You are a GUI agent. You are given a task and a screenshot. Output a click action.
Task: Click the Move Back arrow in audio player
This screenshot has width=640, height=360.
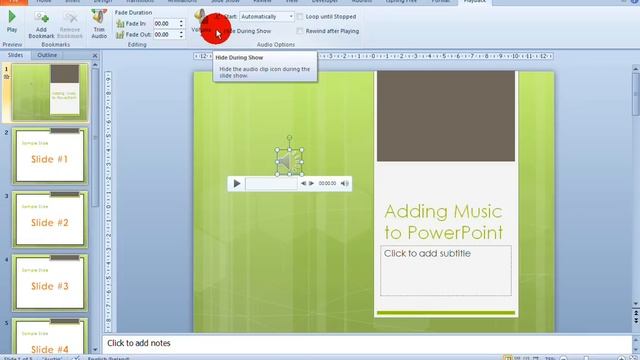point(303,184)
